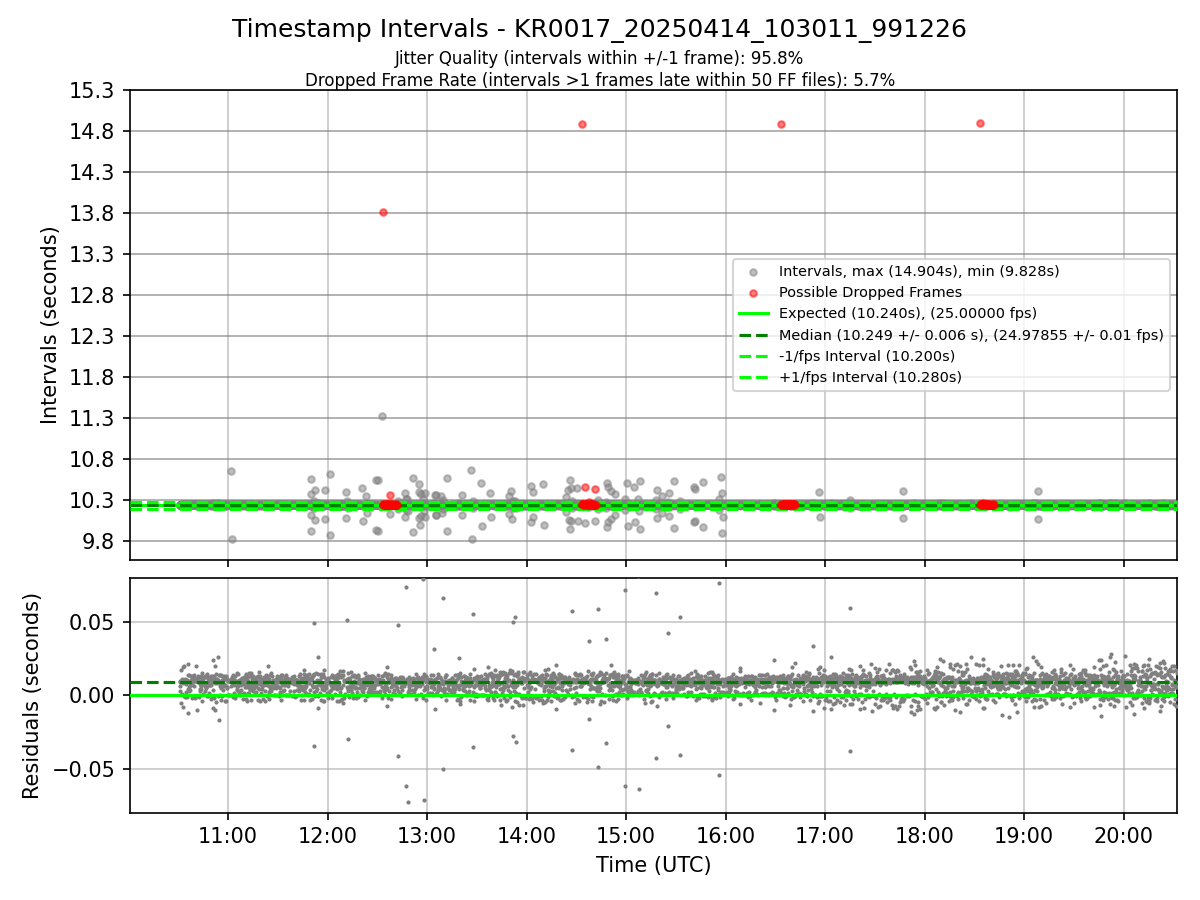Click the red outlier point near 16:30 at 14.9 seconds
The width and height of the screenshot is (1200, 900).
781,124
